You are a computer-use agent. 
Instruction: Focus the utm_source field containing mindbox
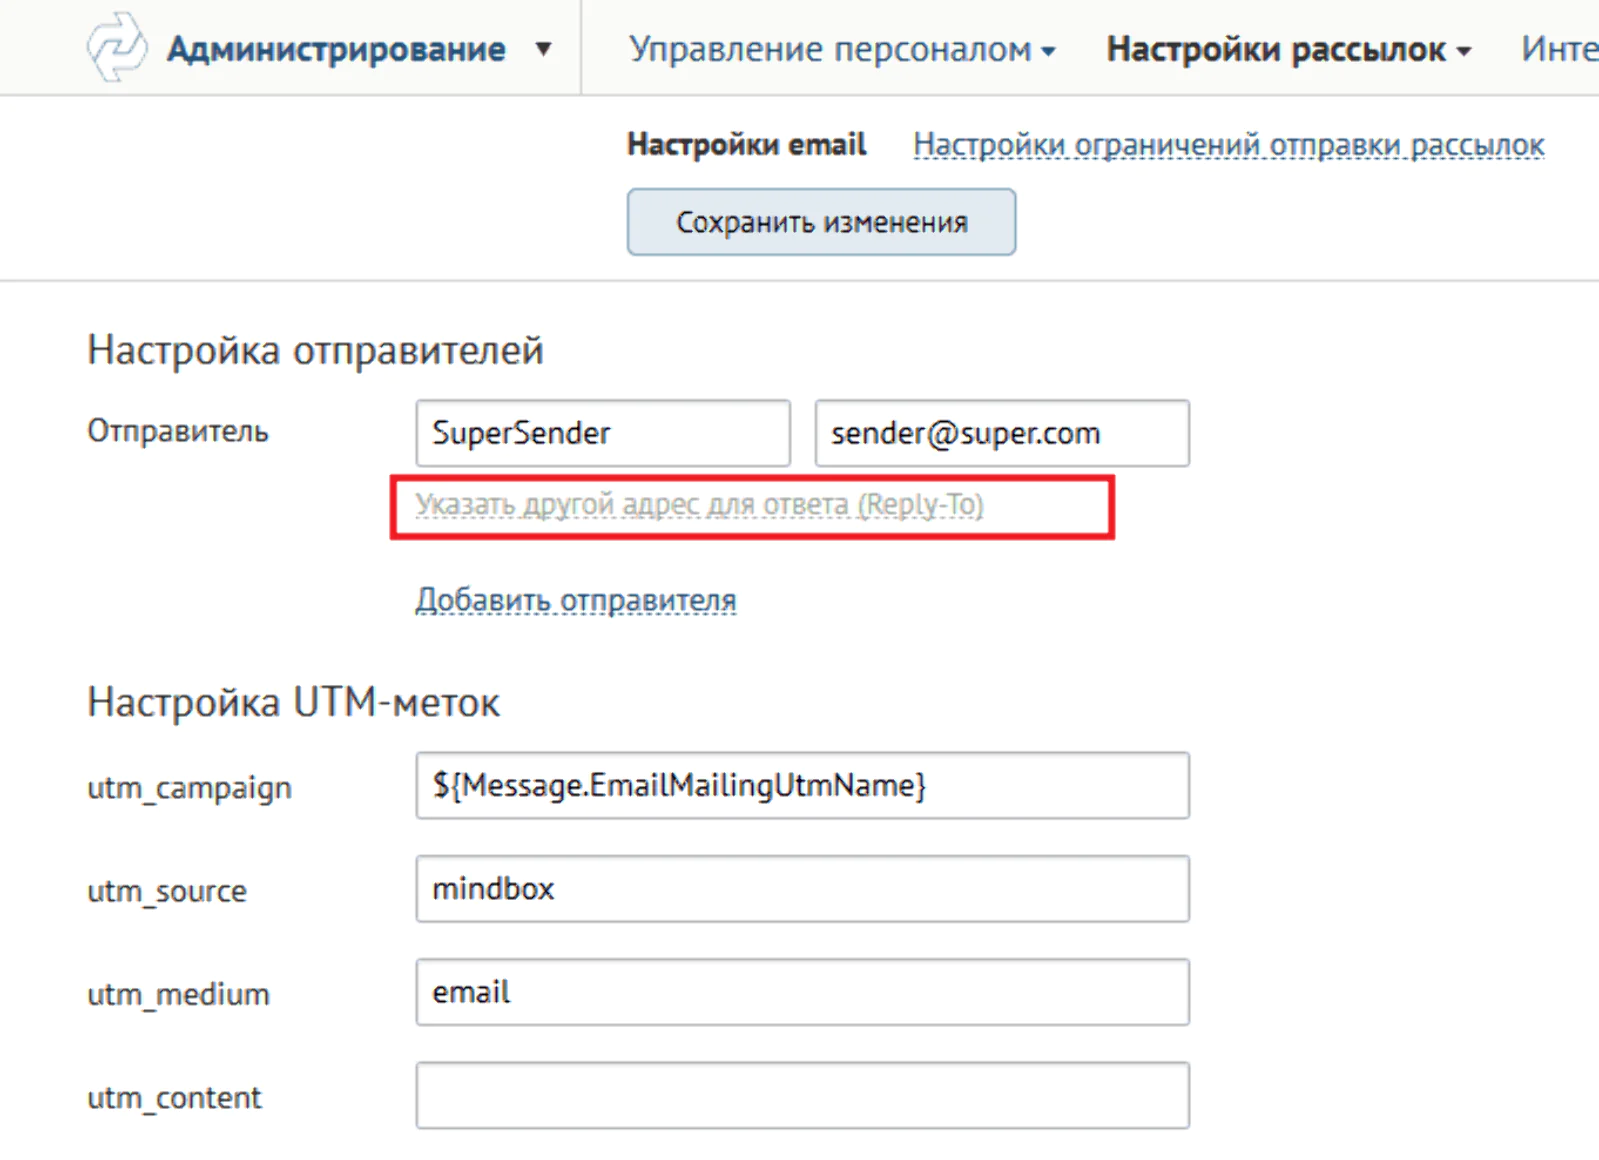point(803,889)
